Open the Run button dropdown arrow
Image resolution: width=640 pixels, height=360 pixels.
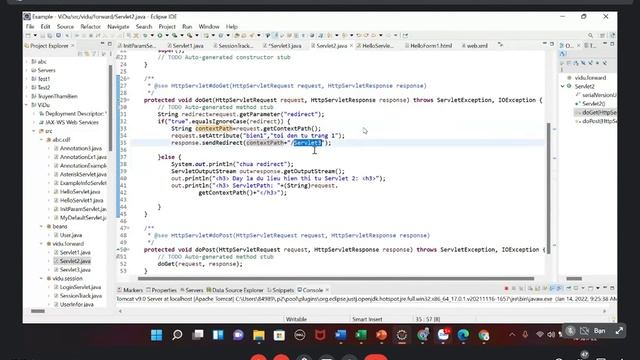[167, 36]
